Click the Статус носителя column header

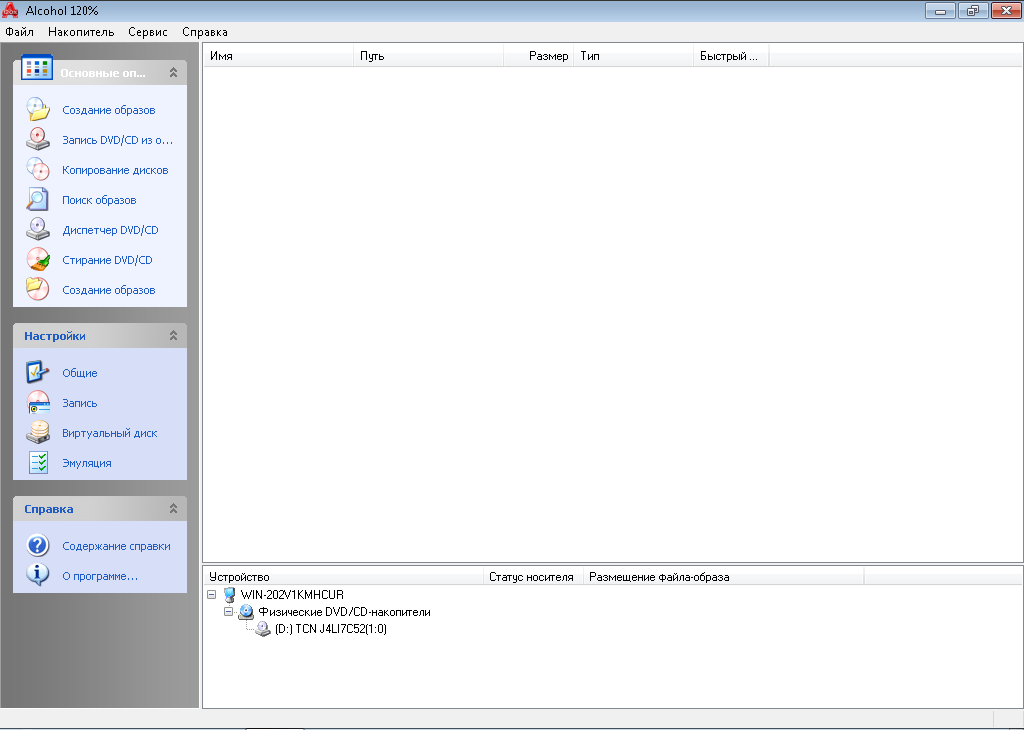(x=533, y=577)
